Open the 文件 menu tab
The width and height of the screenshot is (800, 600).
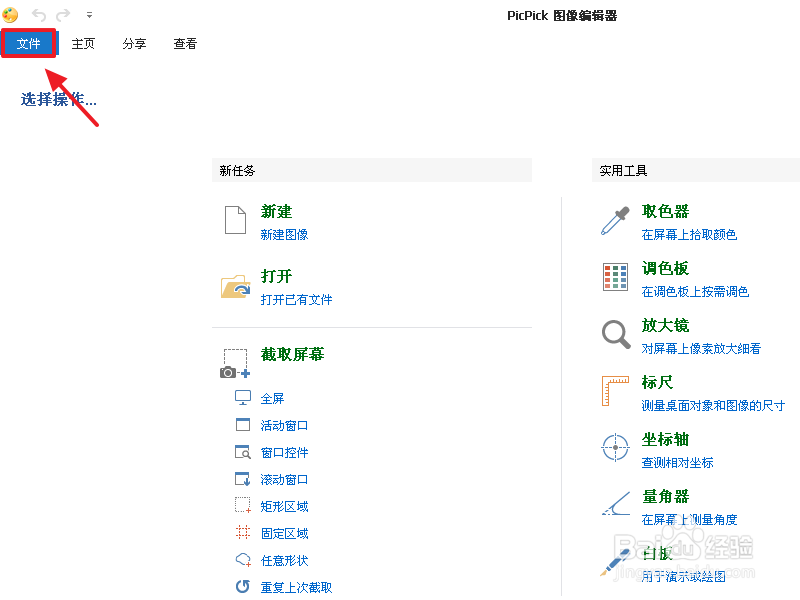coord(28,44)
